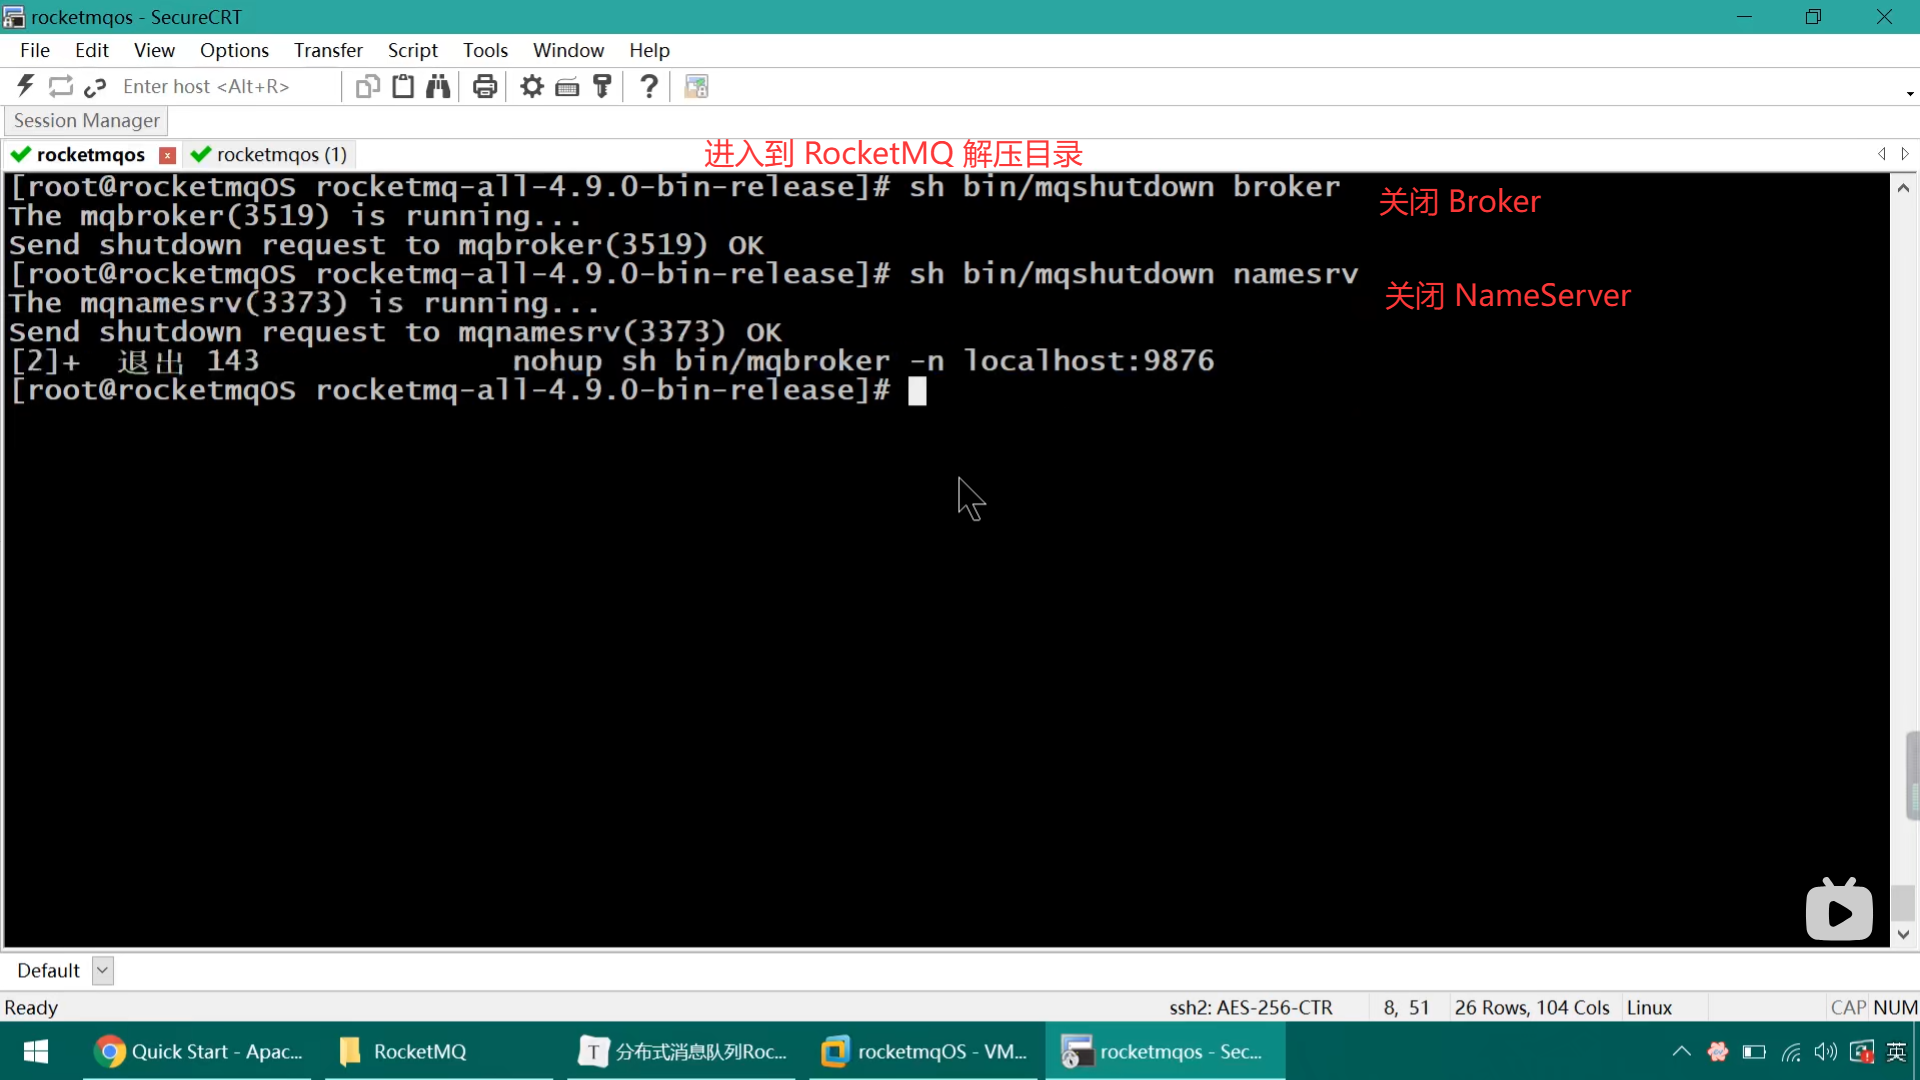Click the Keymap Editor keyboard icon

point(567,87)
